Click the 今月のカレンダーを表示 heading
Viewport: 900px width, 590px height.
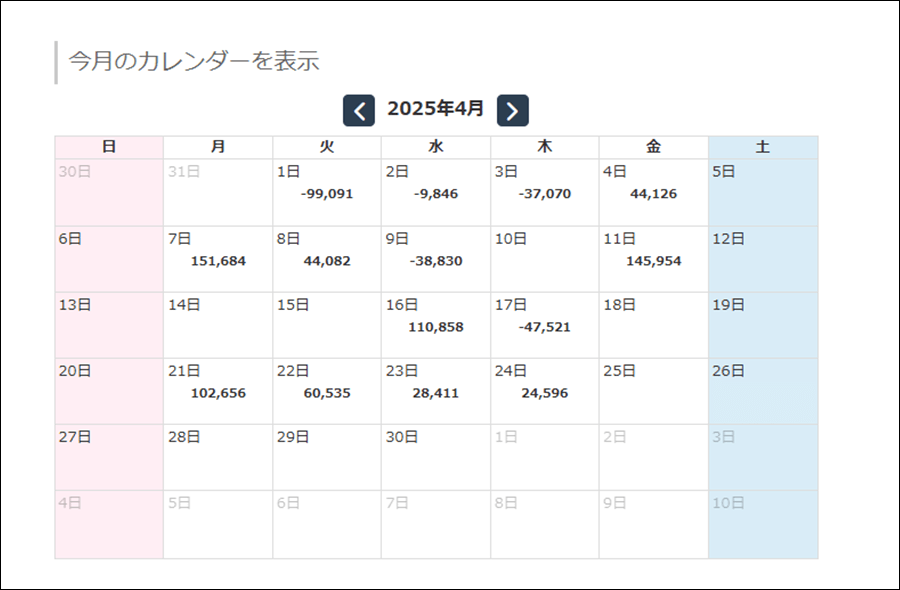click(193, 61)
